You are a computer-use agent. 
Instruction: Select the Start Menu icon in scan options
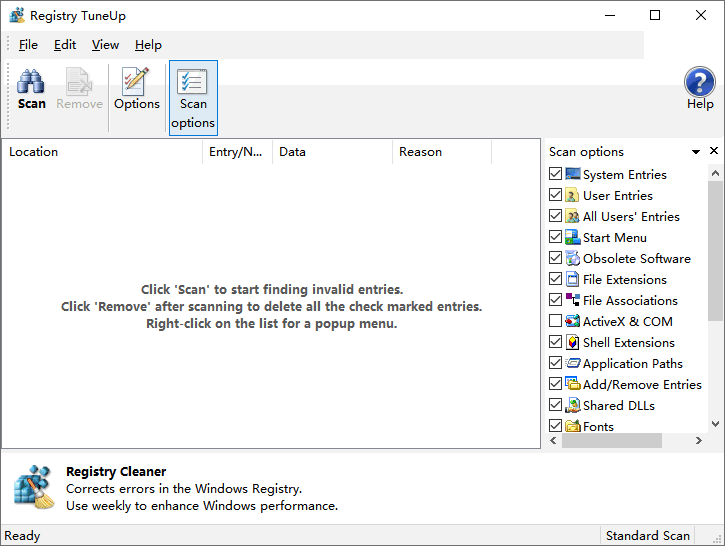(572, 238)
